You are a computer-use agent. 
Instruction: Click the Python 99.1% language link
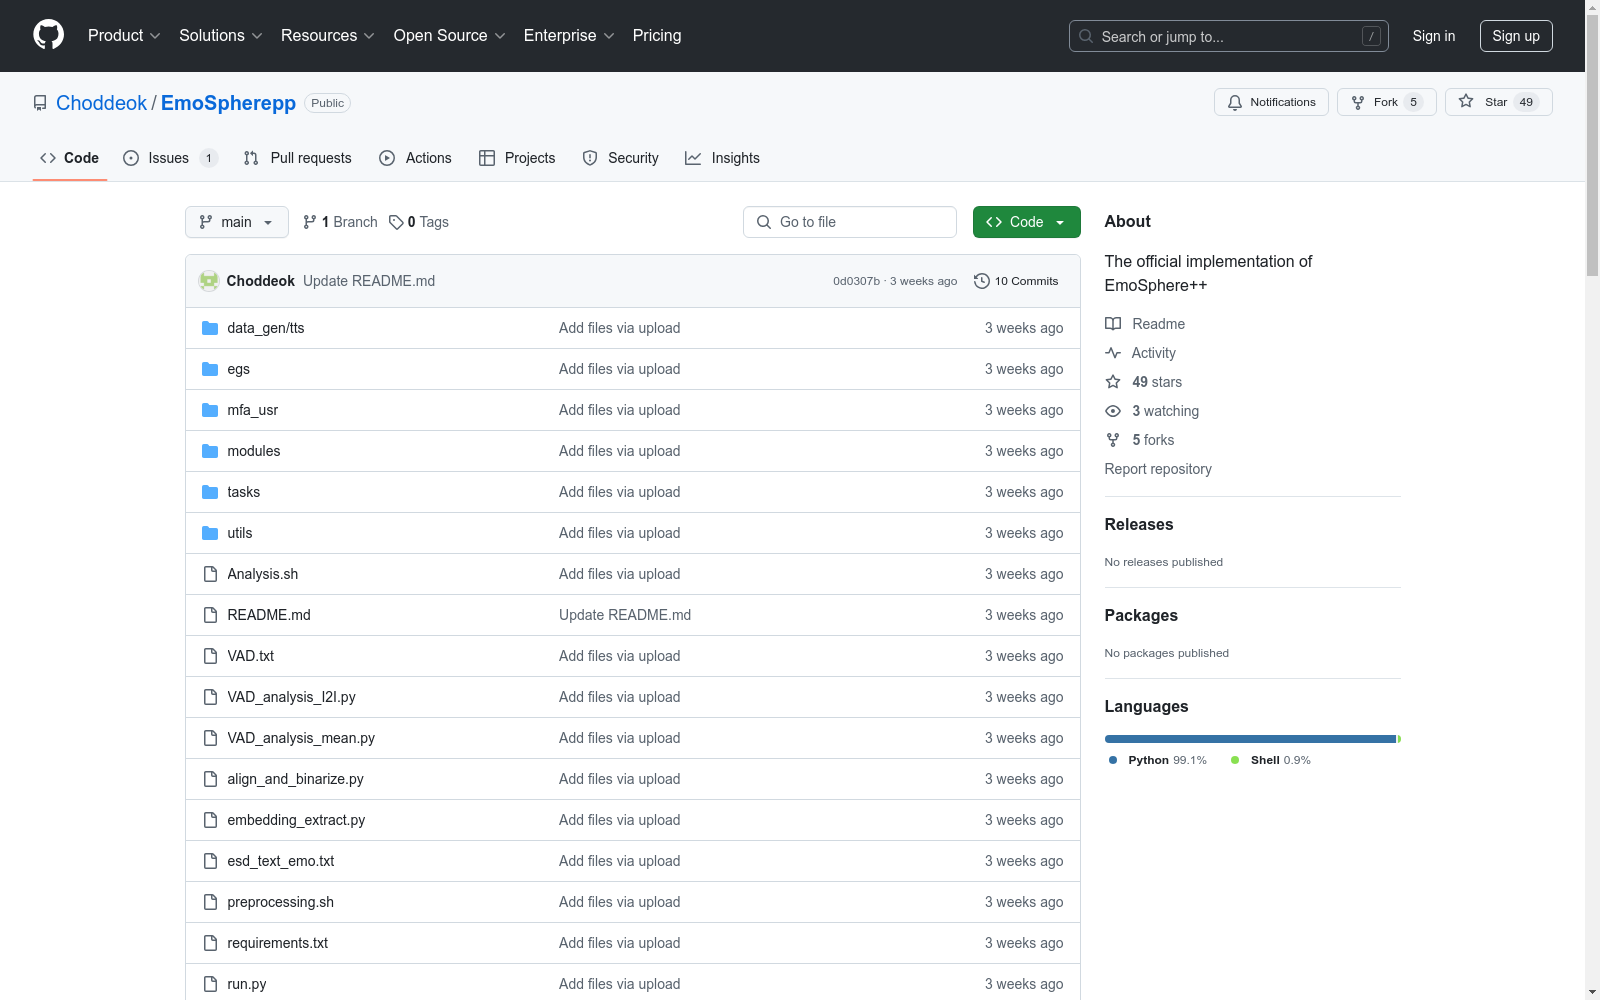[x=1158, y=760]
